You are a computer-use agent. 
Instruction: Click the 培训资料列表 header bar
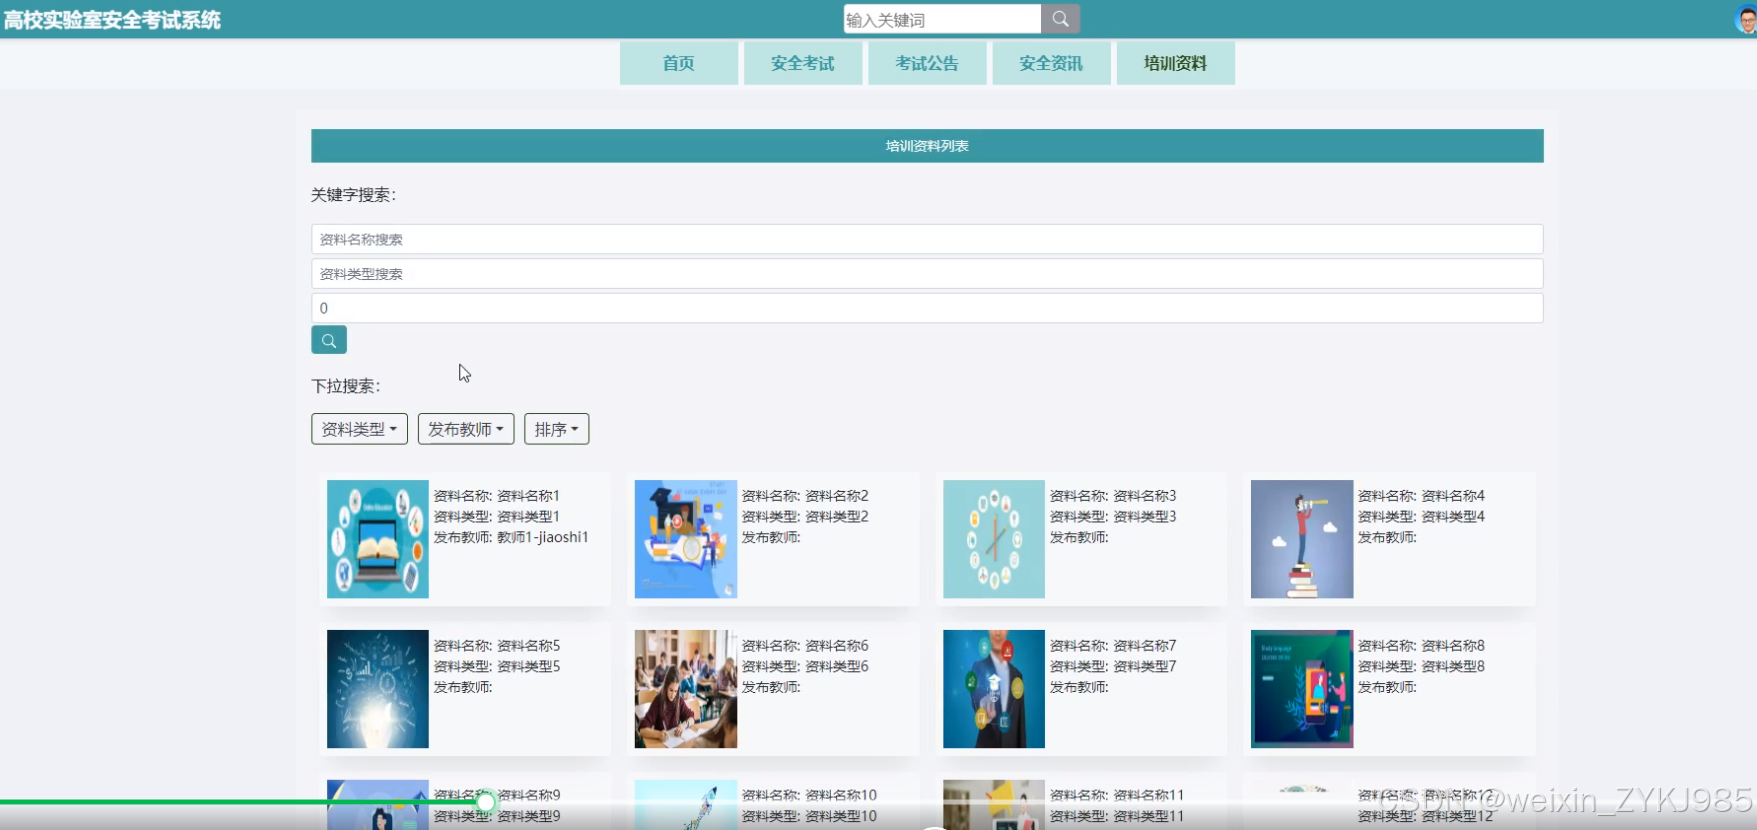(927, 146)
